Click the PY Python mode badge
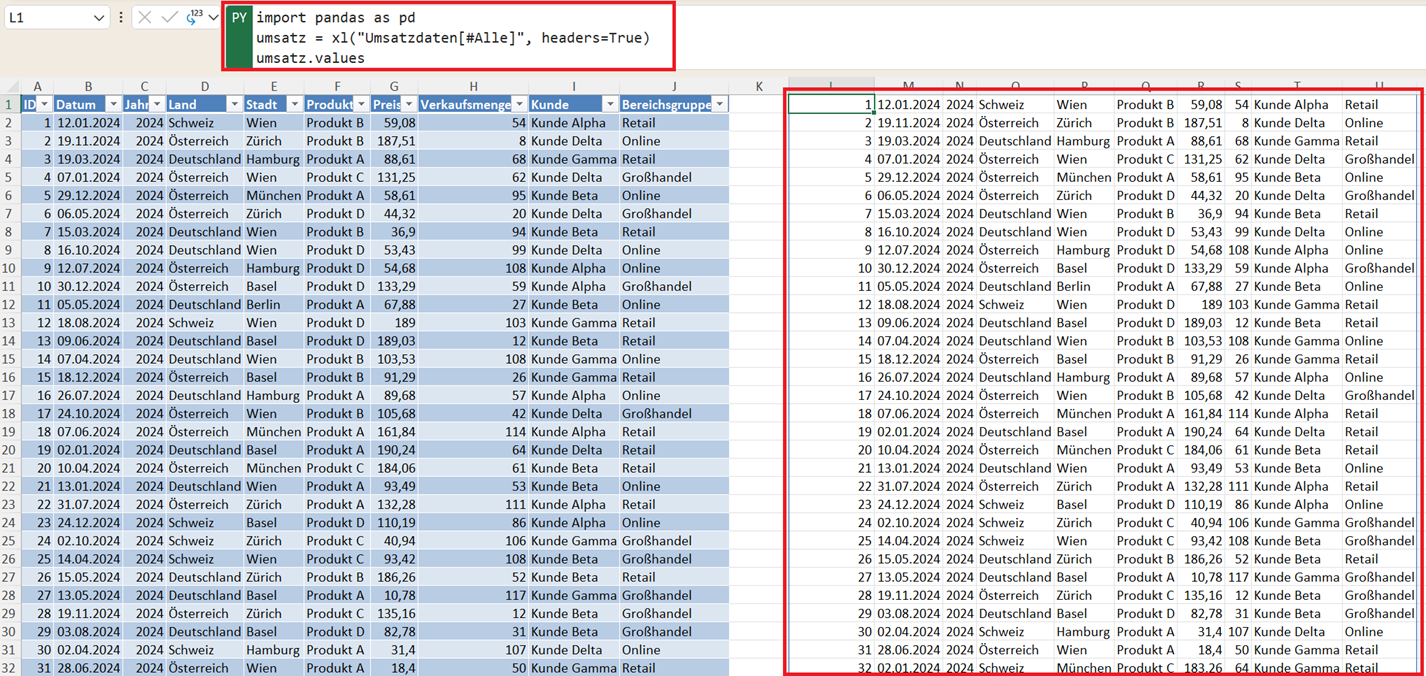The height and width of the screenshot is (676, 1426). [239, 18]
